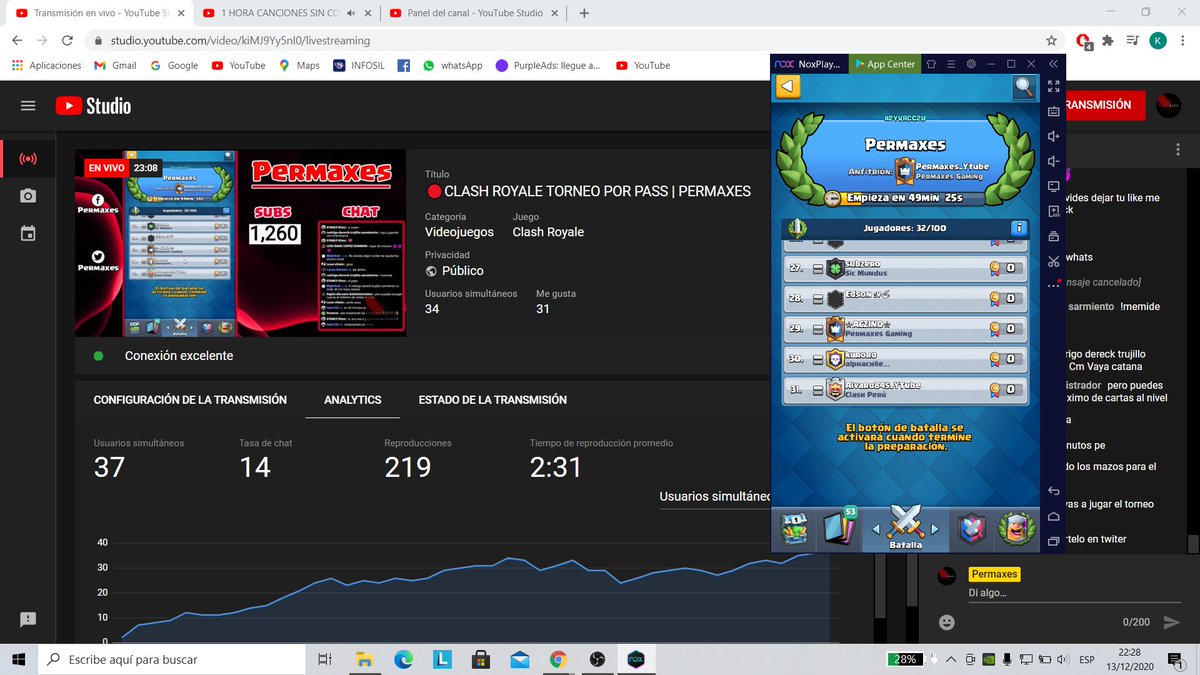Viewport: 1200px width, 675px height.
Task: Click the channel avatar in Studio header
Action: coord(1168,105)
